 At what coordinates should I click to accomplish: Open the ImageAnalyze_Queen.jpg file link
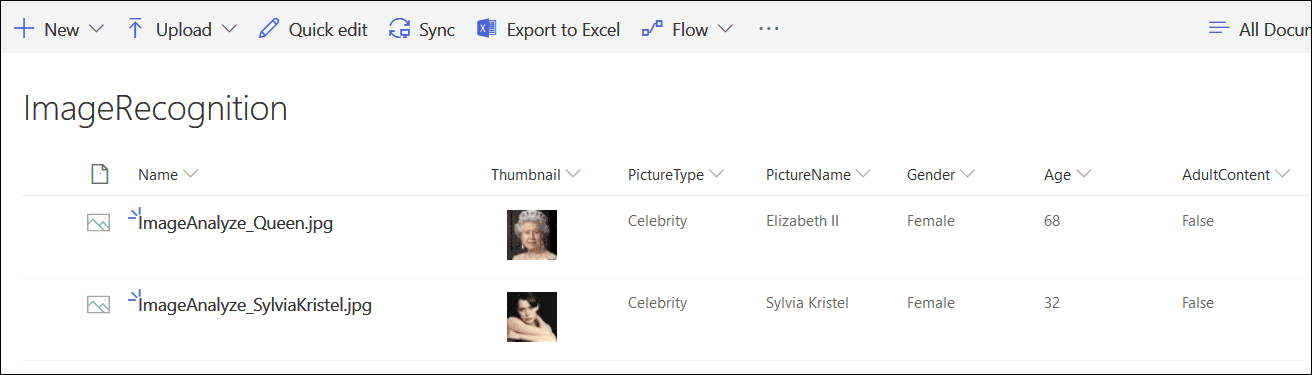coord(236,223)
